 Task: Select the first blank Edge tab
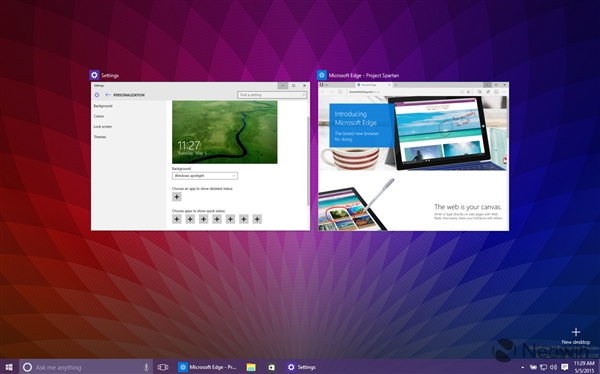336,85
